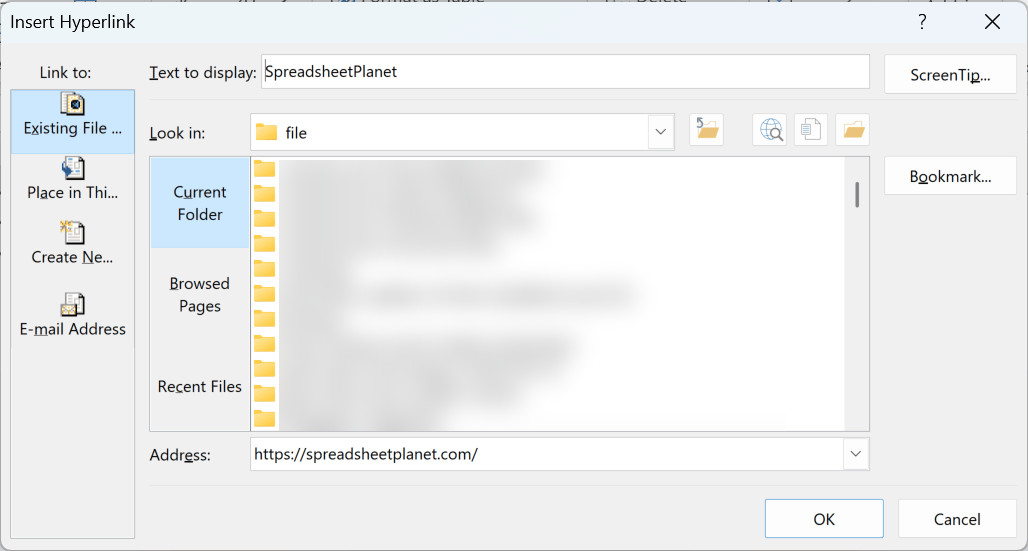The width and height of the screenshot is (1028, 551).
Task: Expand the Look in folder dropdown
Action: click(x=661, y=132)
